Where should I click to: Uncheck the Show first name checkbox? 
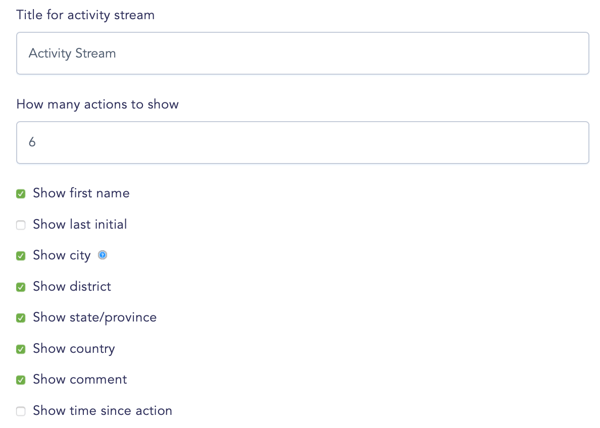(21, 194)
